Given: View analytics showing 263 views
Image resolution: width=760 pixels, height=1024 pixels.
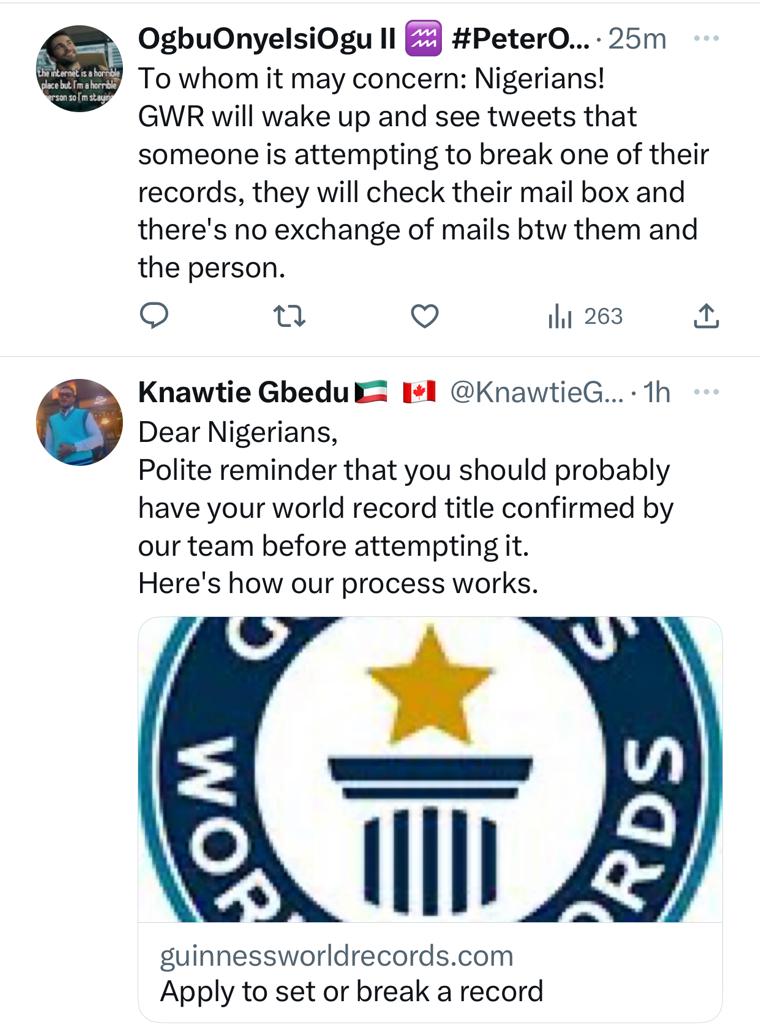Looking at the screenshot, I should tap(586, 317).
